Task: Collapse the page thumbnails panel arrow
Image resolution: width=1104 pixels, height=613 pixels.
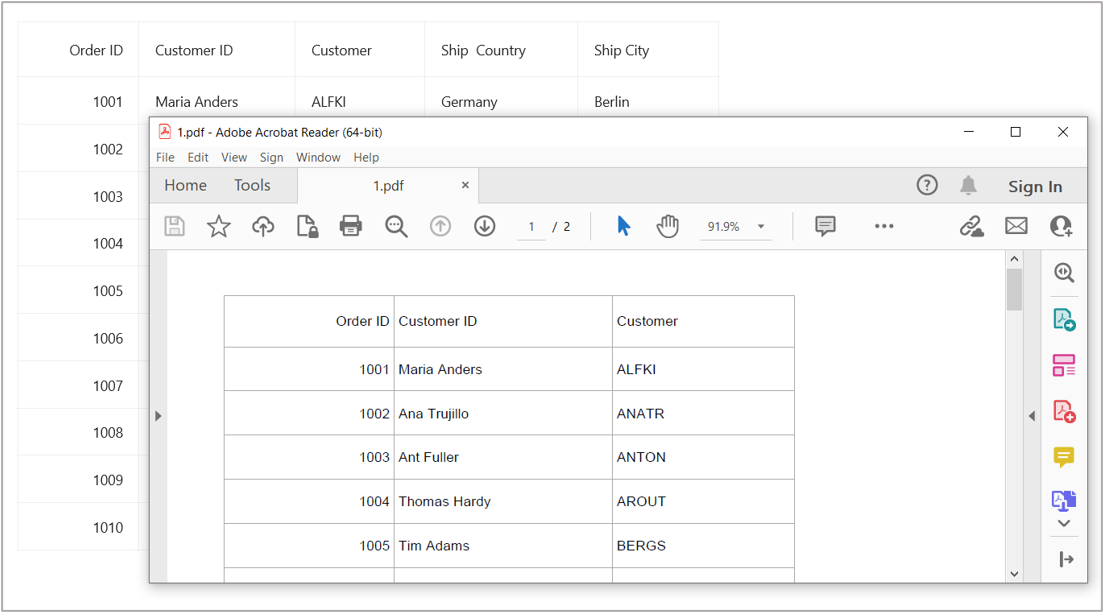Action: pyautogui.click(x=159, y=416)
